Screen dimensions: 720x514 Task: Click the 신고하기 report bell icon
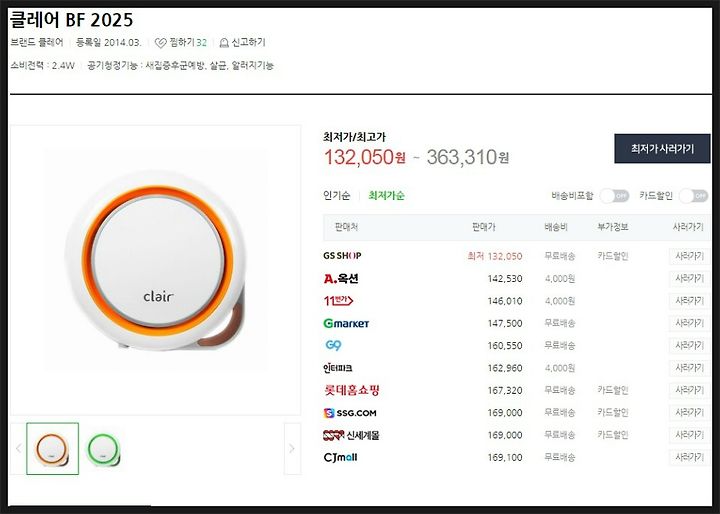pos(224,43)
